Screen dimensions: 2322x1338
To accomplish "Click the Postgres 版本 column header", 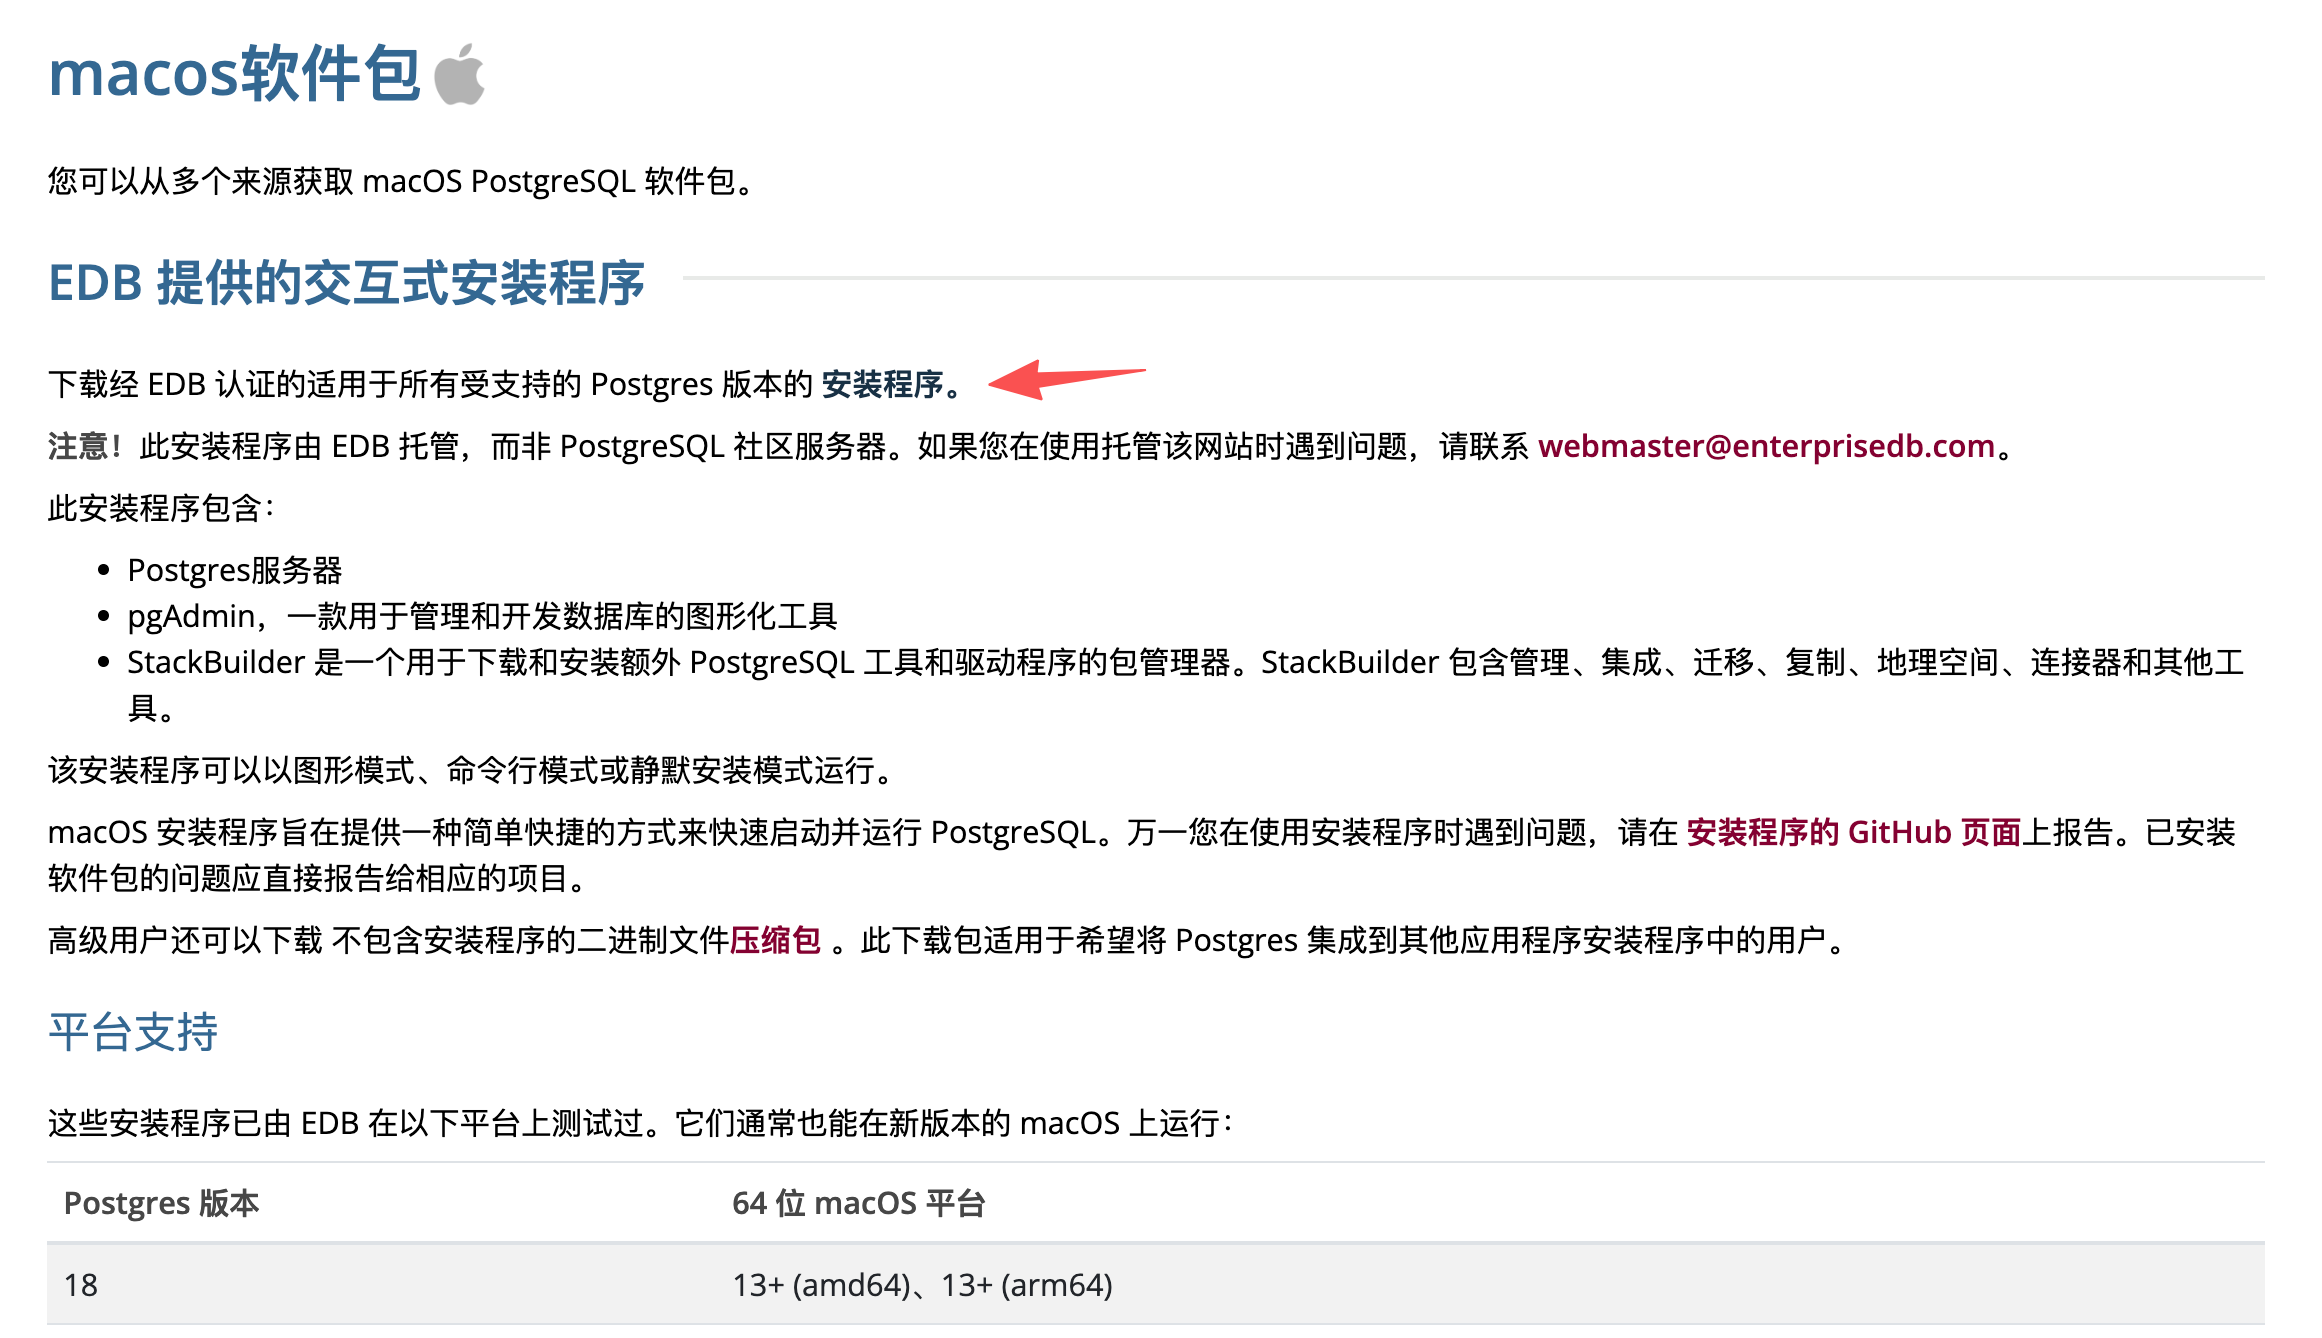I will pyautogui.click(x=161, y=1203).
